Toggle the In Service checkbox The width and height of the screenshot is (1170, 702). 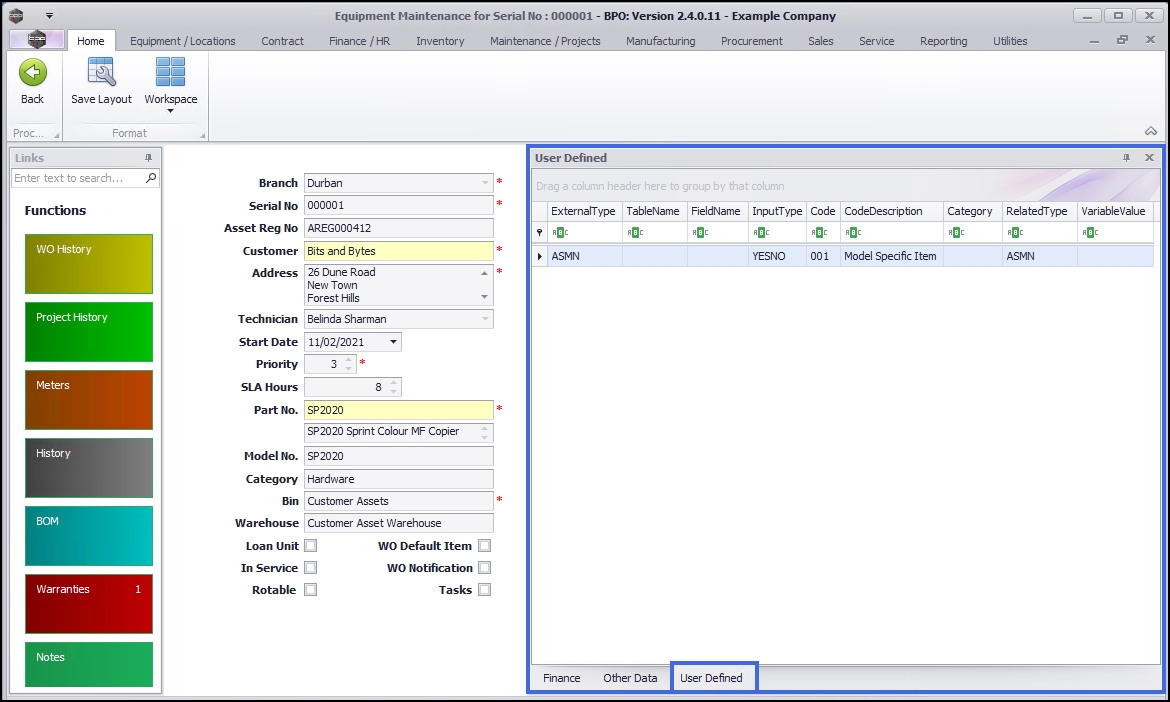[311, 568]
